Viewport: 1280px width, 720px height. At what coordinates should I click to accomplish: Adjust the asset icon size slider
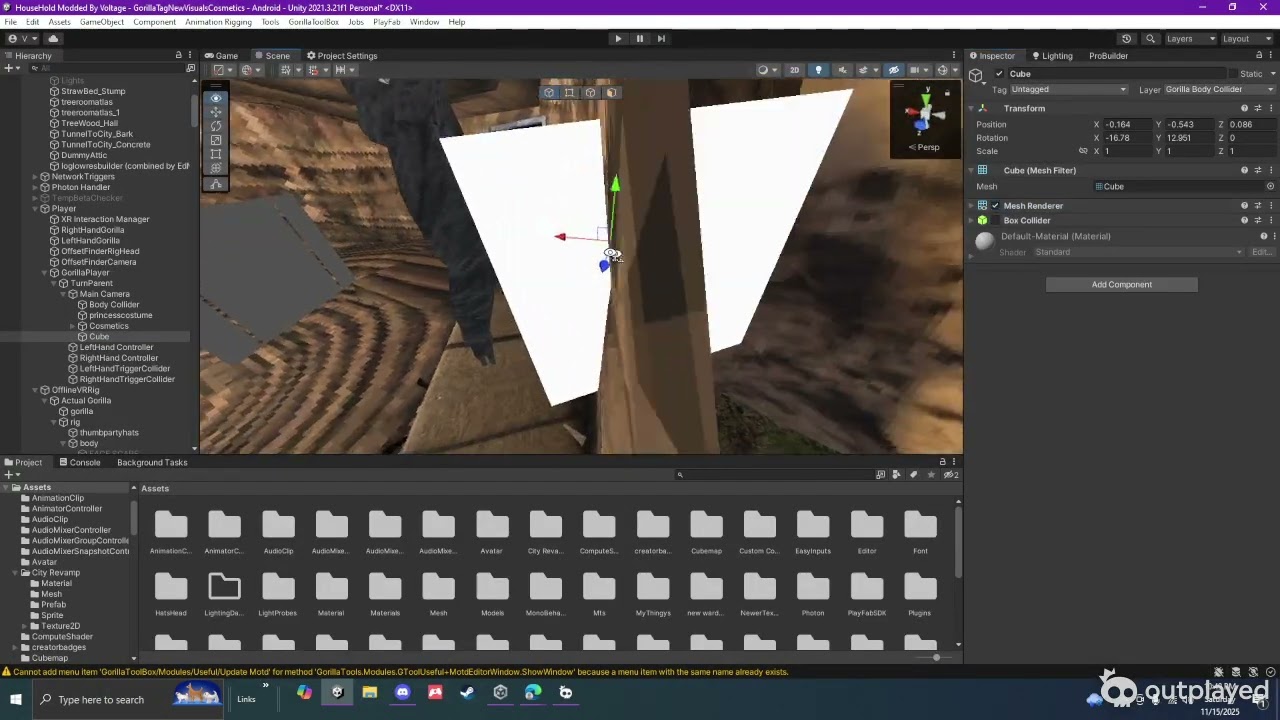(x=936, y=658)
